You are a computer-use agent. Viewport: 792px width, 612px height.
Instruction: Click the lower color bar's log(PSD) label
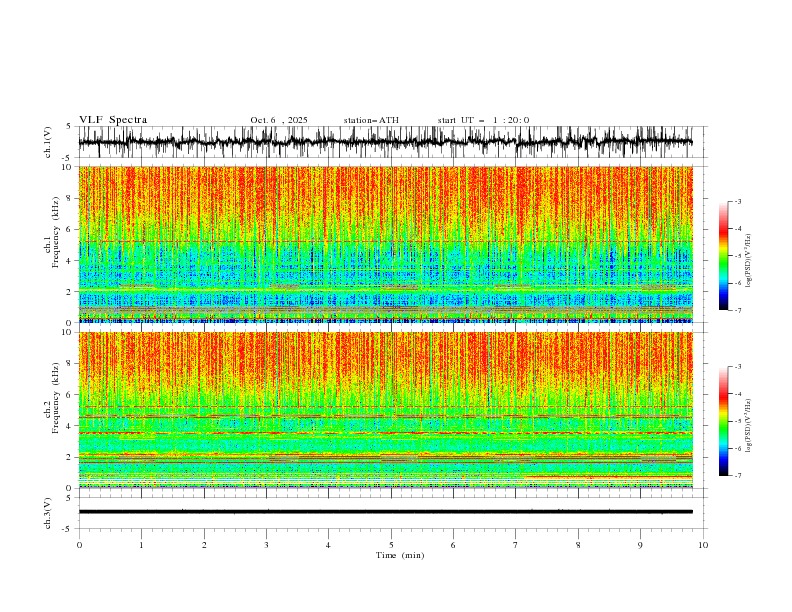pyautogui.click(x=748, y=426)
